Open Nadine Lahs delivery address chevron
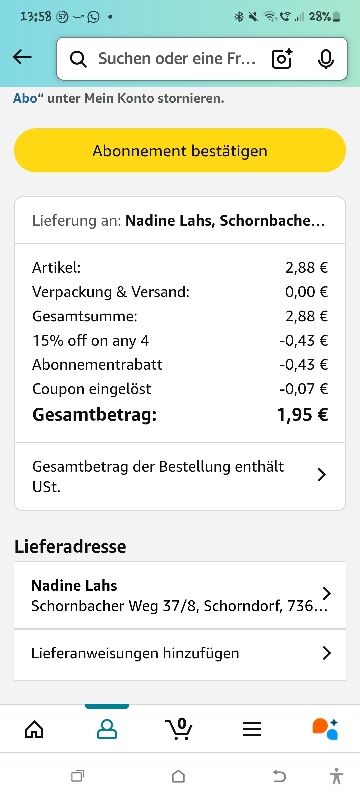This screenshot has width=360, height=800. pos(326,593)
